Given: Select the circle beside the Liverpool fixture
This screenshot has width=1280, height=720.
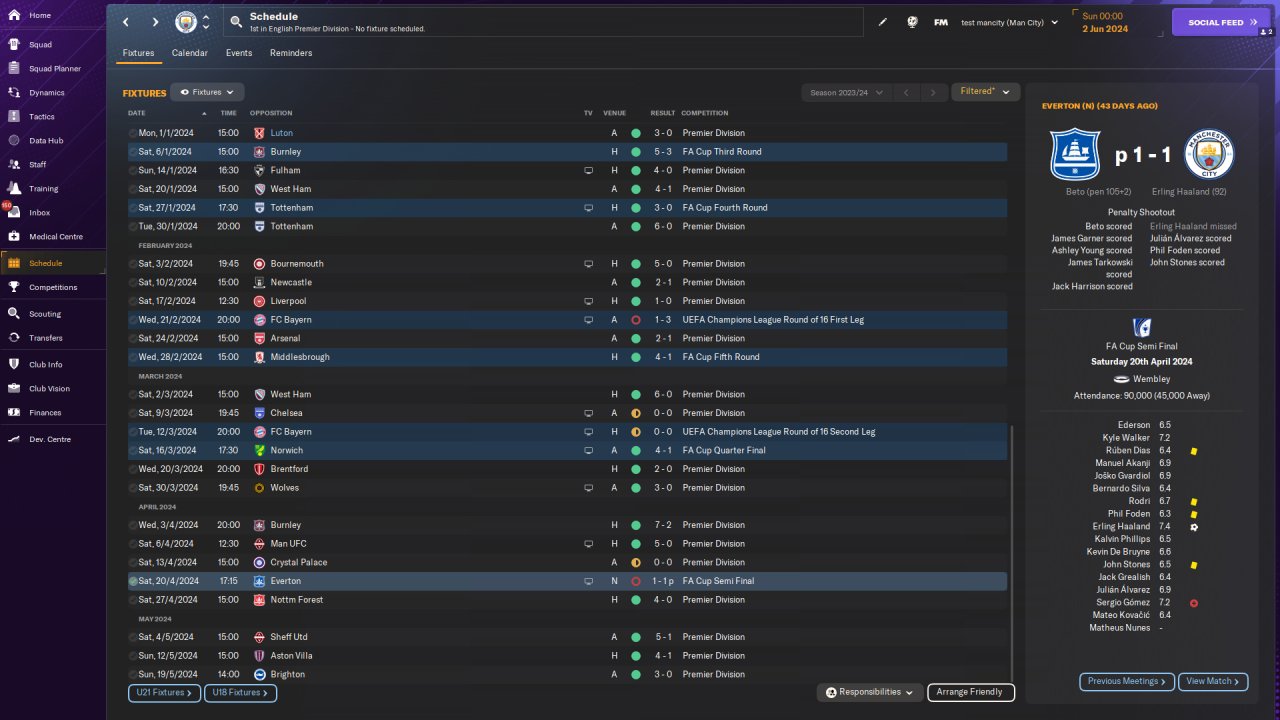Looking at the screenshot, I should pyautogui.click(x=133, y=301).
